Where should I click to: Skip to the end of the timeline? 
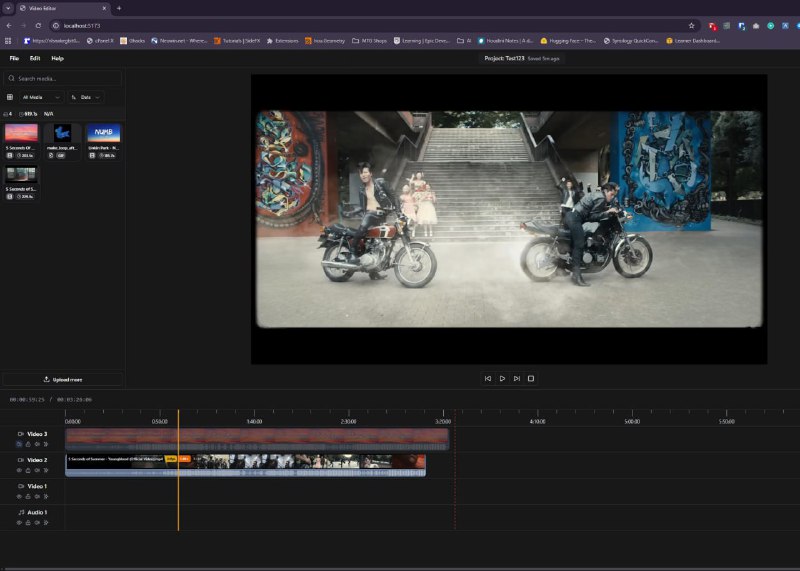coord(516,378)
